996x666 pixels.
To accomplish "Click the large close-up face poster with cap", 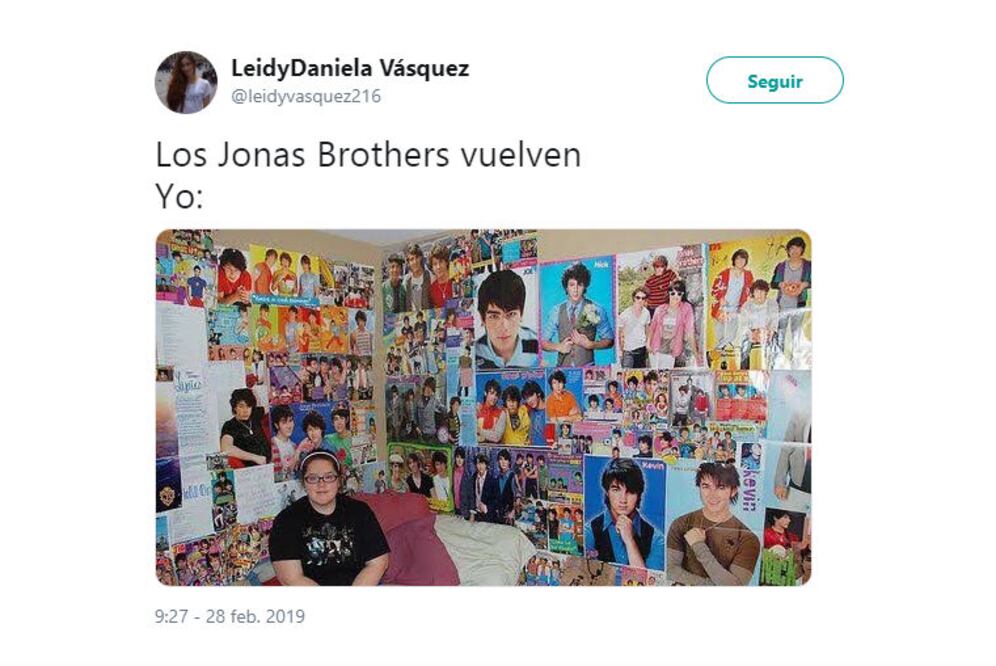I will (506, 318).
